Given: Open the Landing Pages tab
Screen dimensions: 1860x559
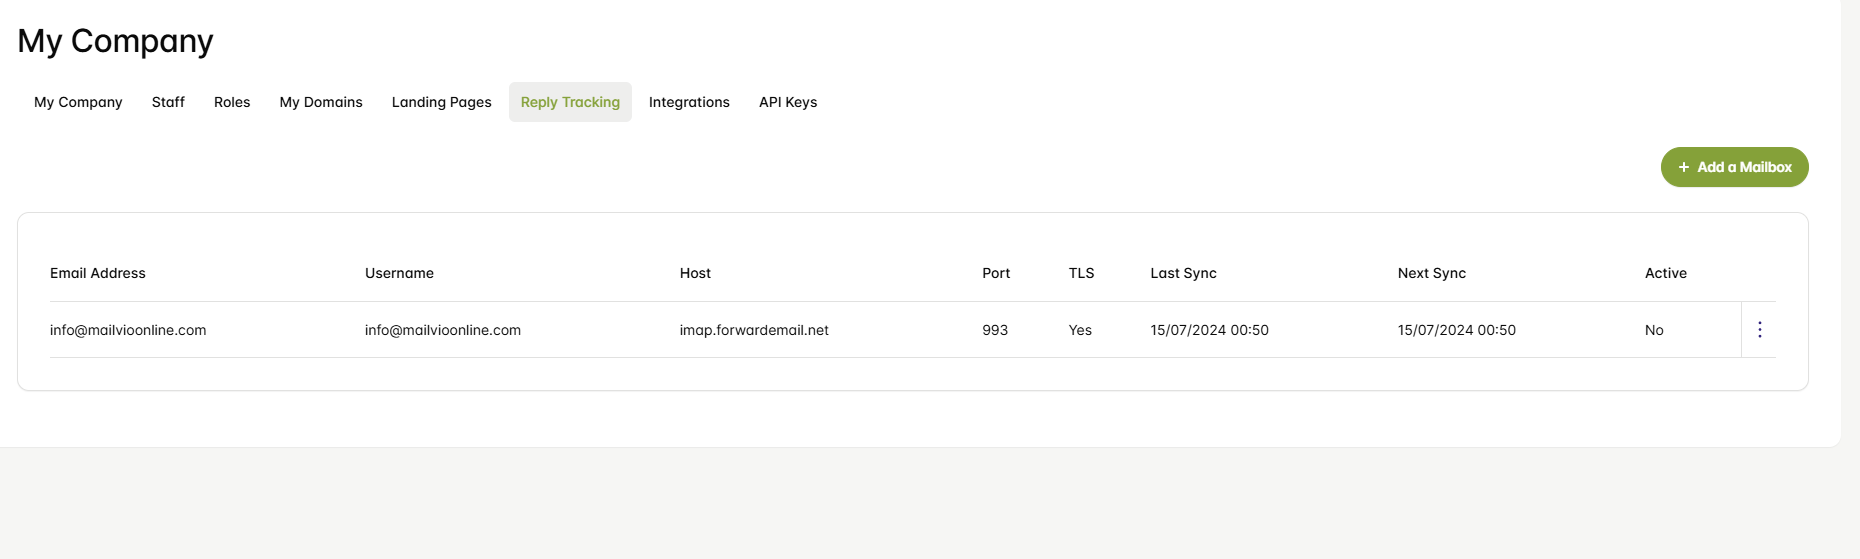Looking at the screenshot, I should pos(441,102).
